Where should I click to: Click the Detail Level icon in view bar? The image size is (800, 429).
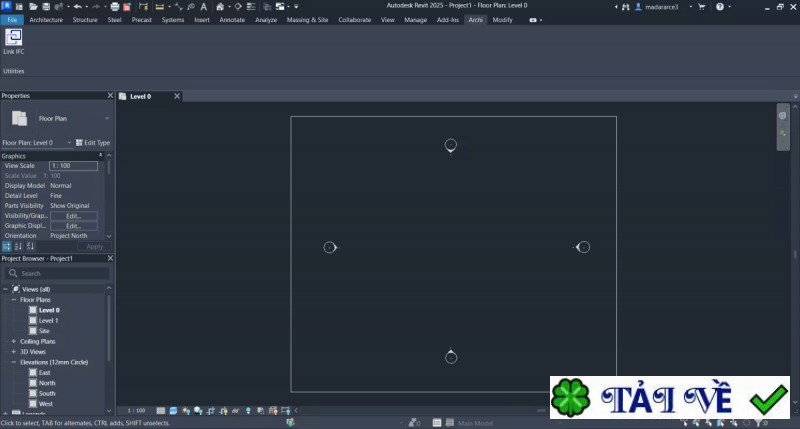tap(161, 411)
